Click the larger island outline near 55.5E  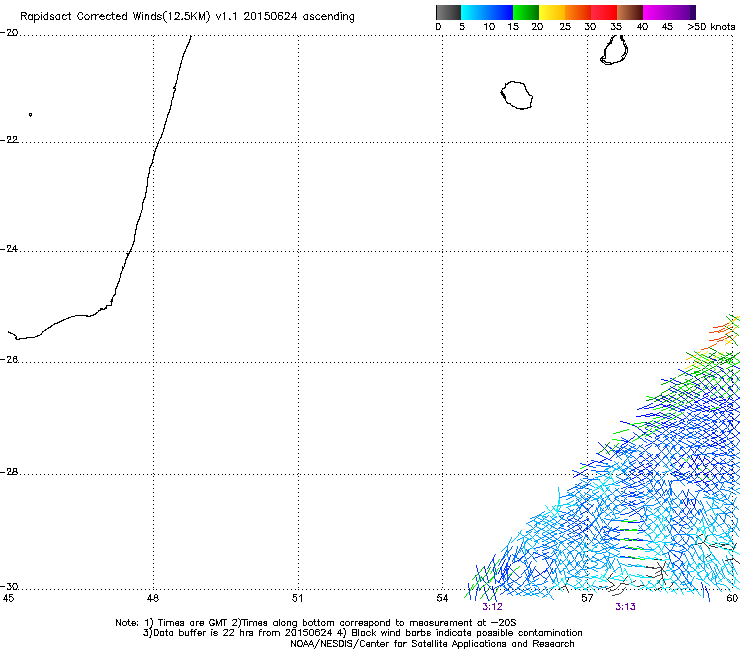(517, 95)
